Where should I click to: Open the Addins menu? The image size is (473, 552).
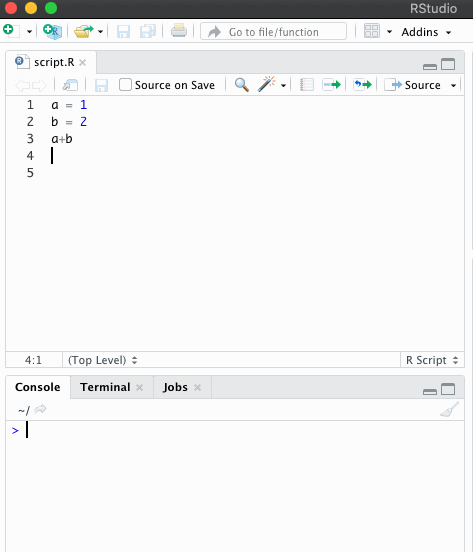coord(426,32)
